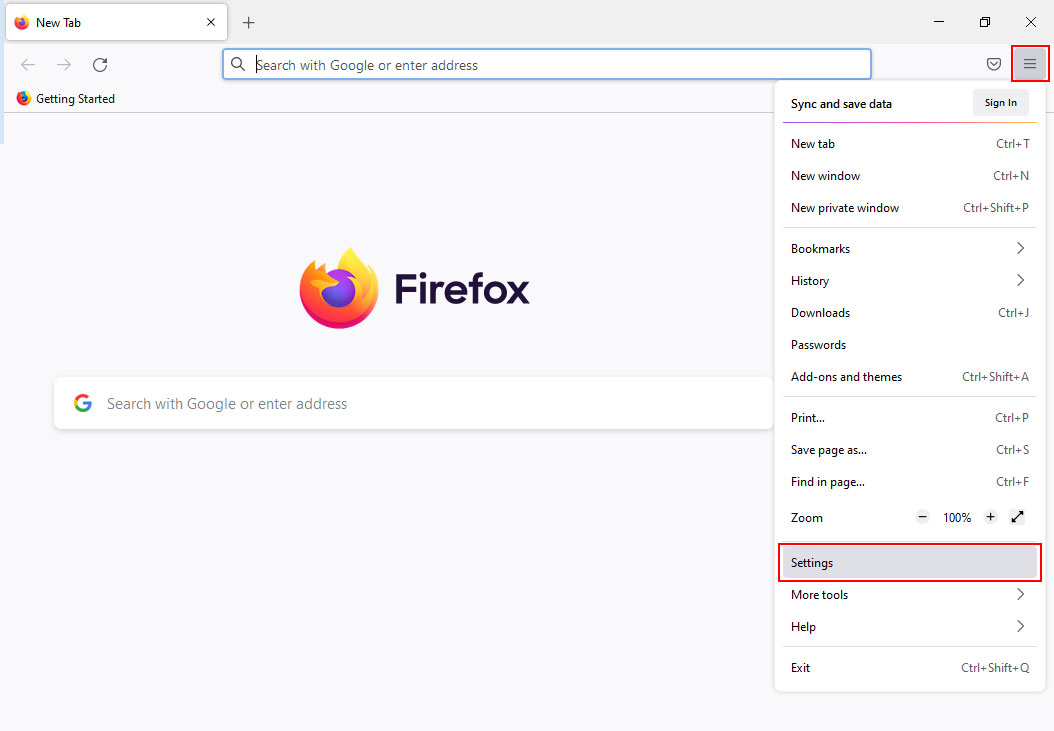Select New window menu item
The height and width of the screenshot is (731, 1054).
point(909,176)
